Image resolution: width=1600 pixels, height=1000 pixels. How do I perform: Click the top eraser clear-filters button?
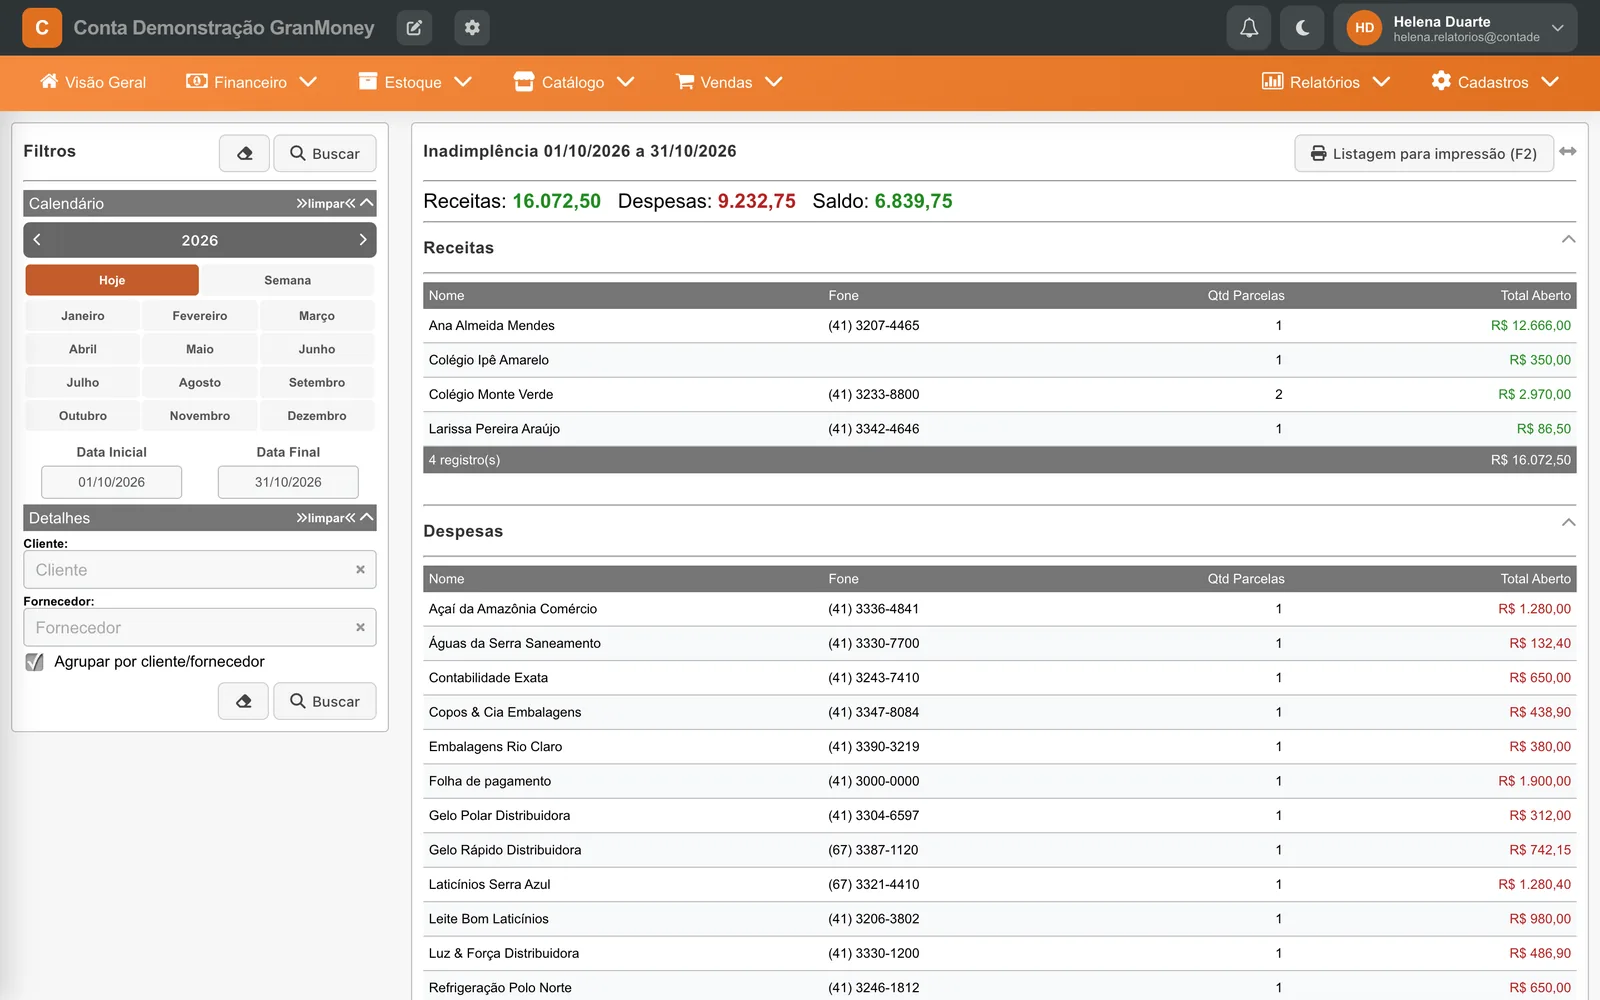click(x=245, y=153)
